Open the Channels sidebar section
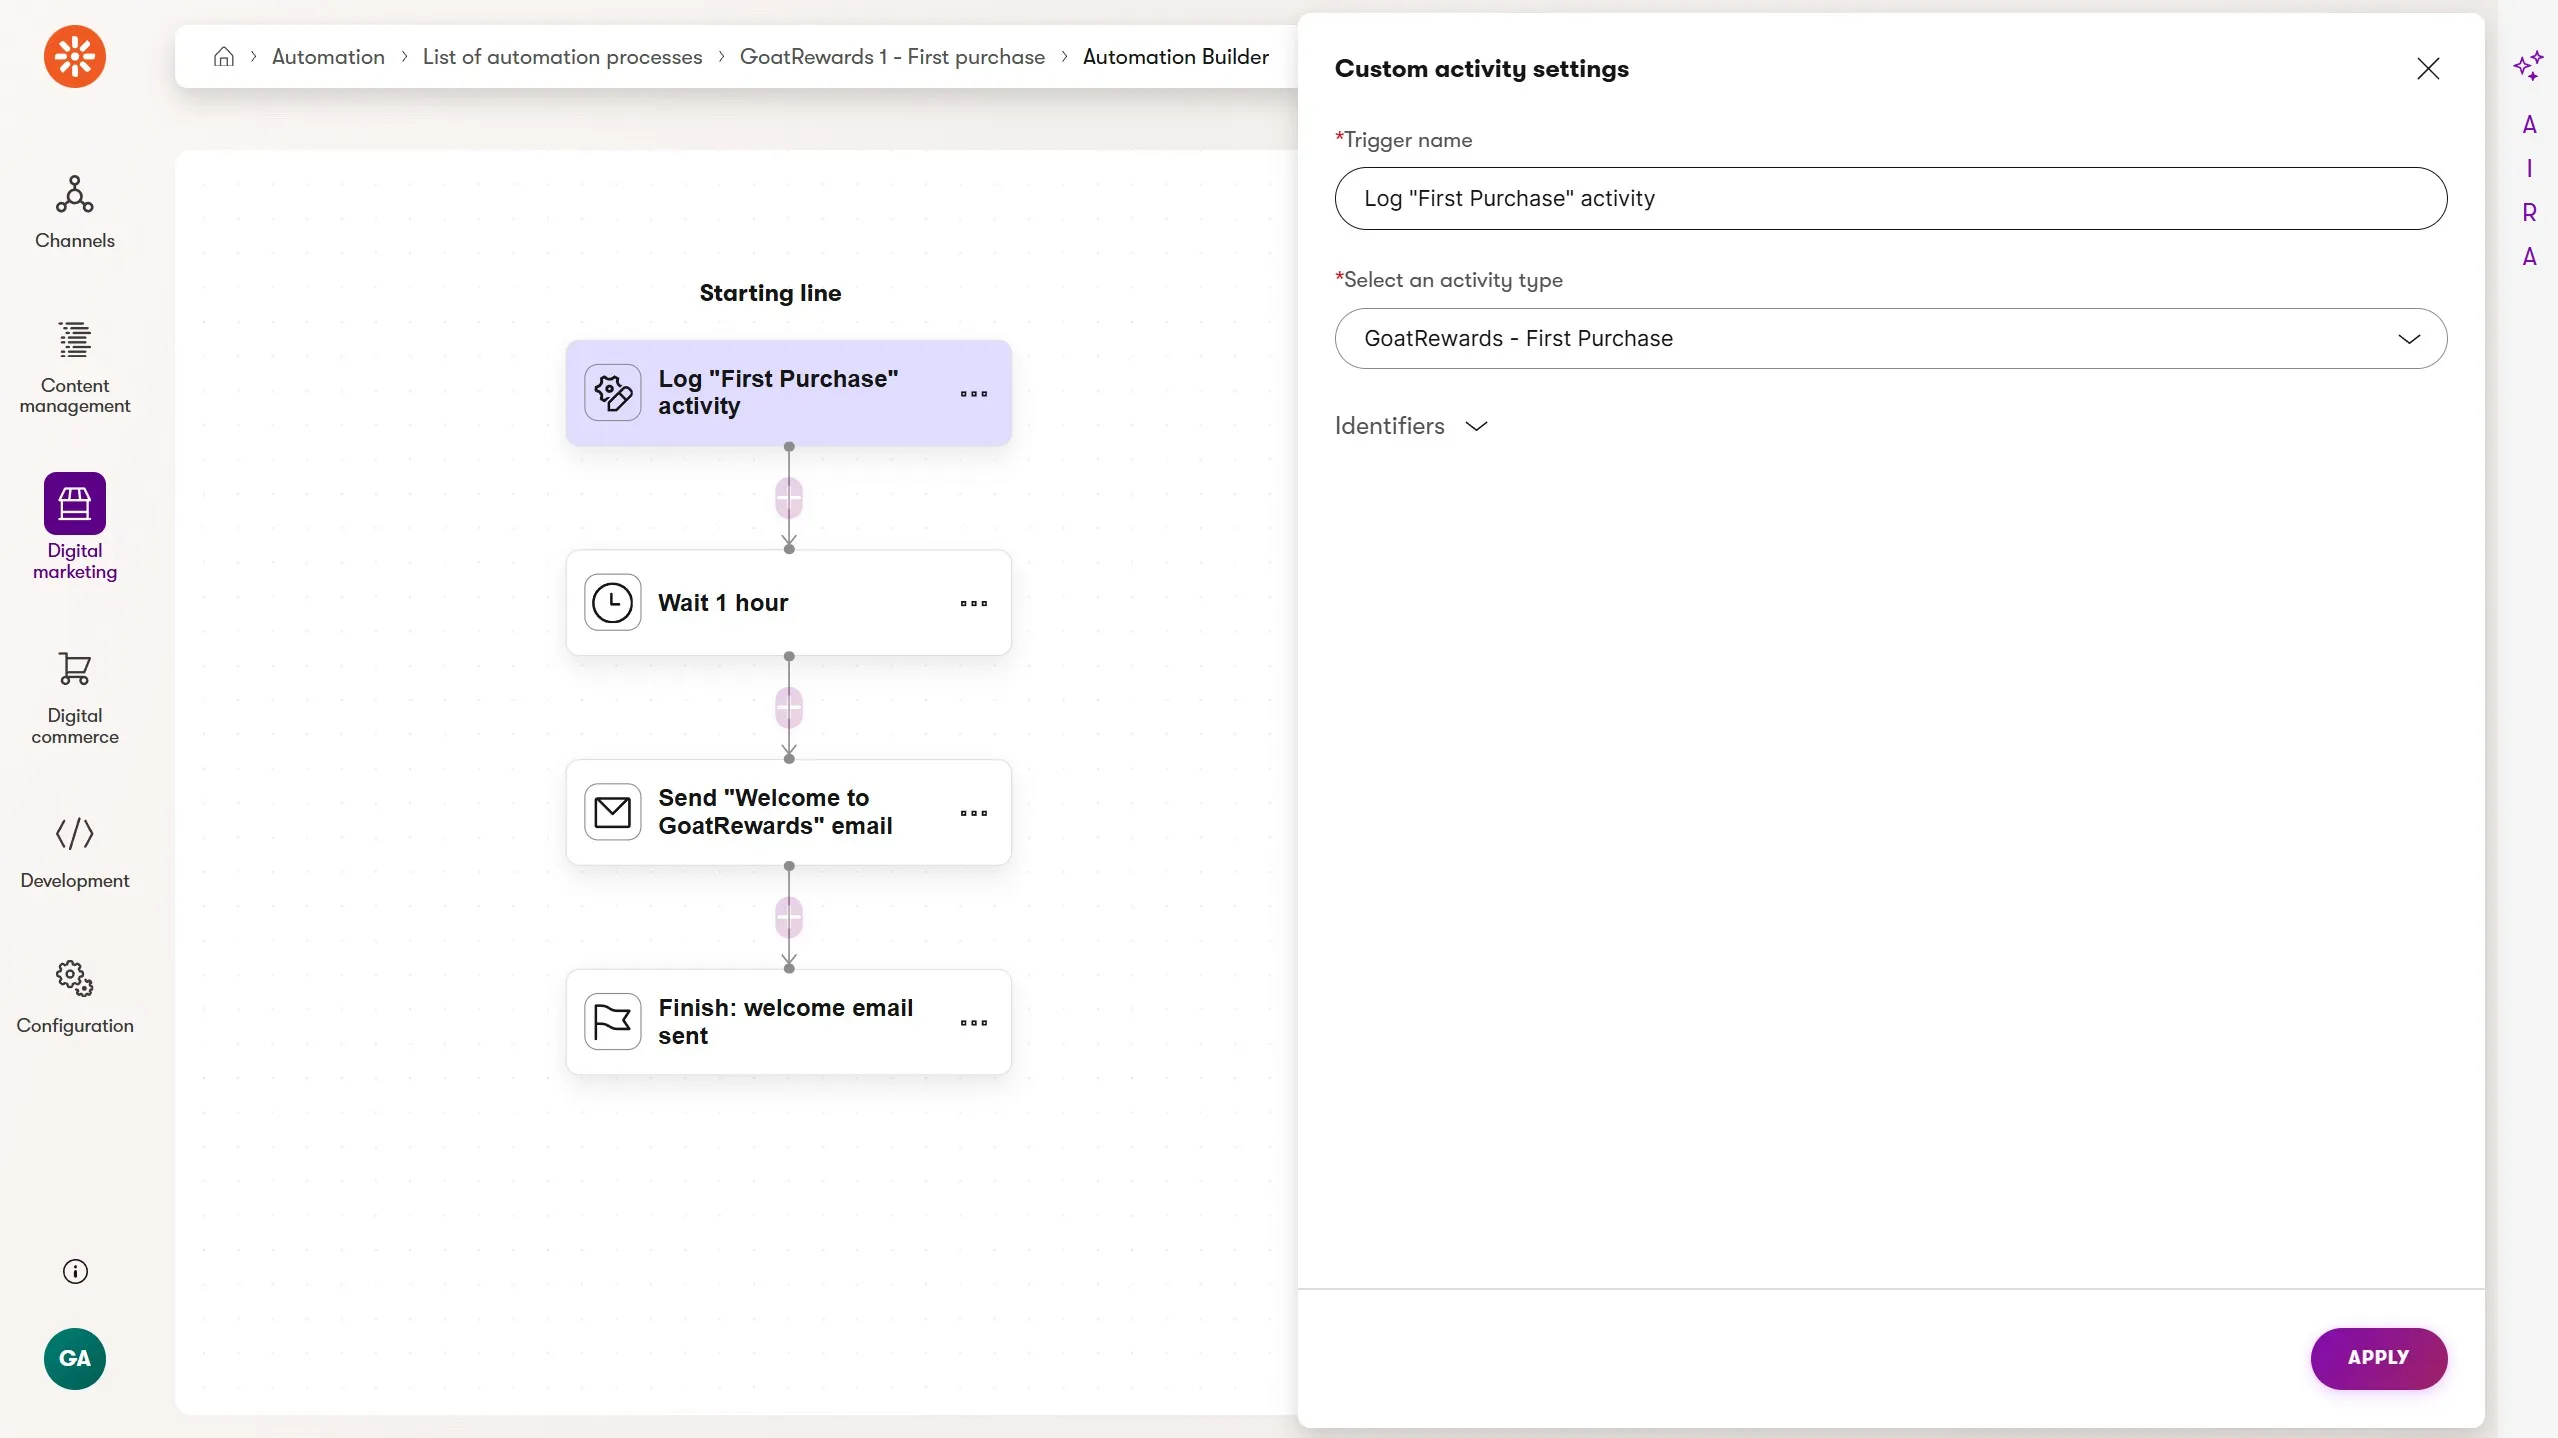The width and height of the screenshot is (2558, 1438). pyautogui.click(x=74, y=211)
